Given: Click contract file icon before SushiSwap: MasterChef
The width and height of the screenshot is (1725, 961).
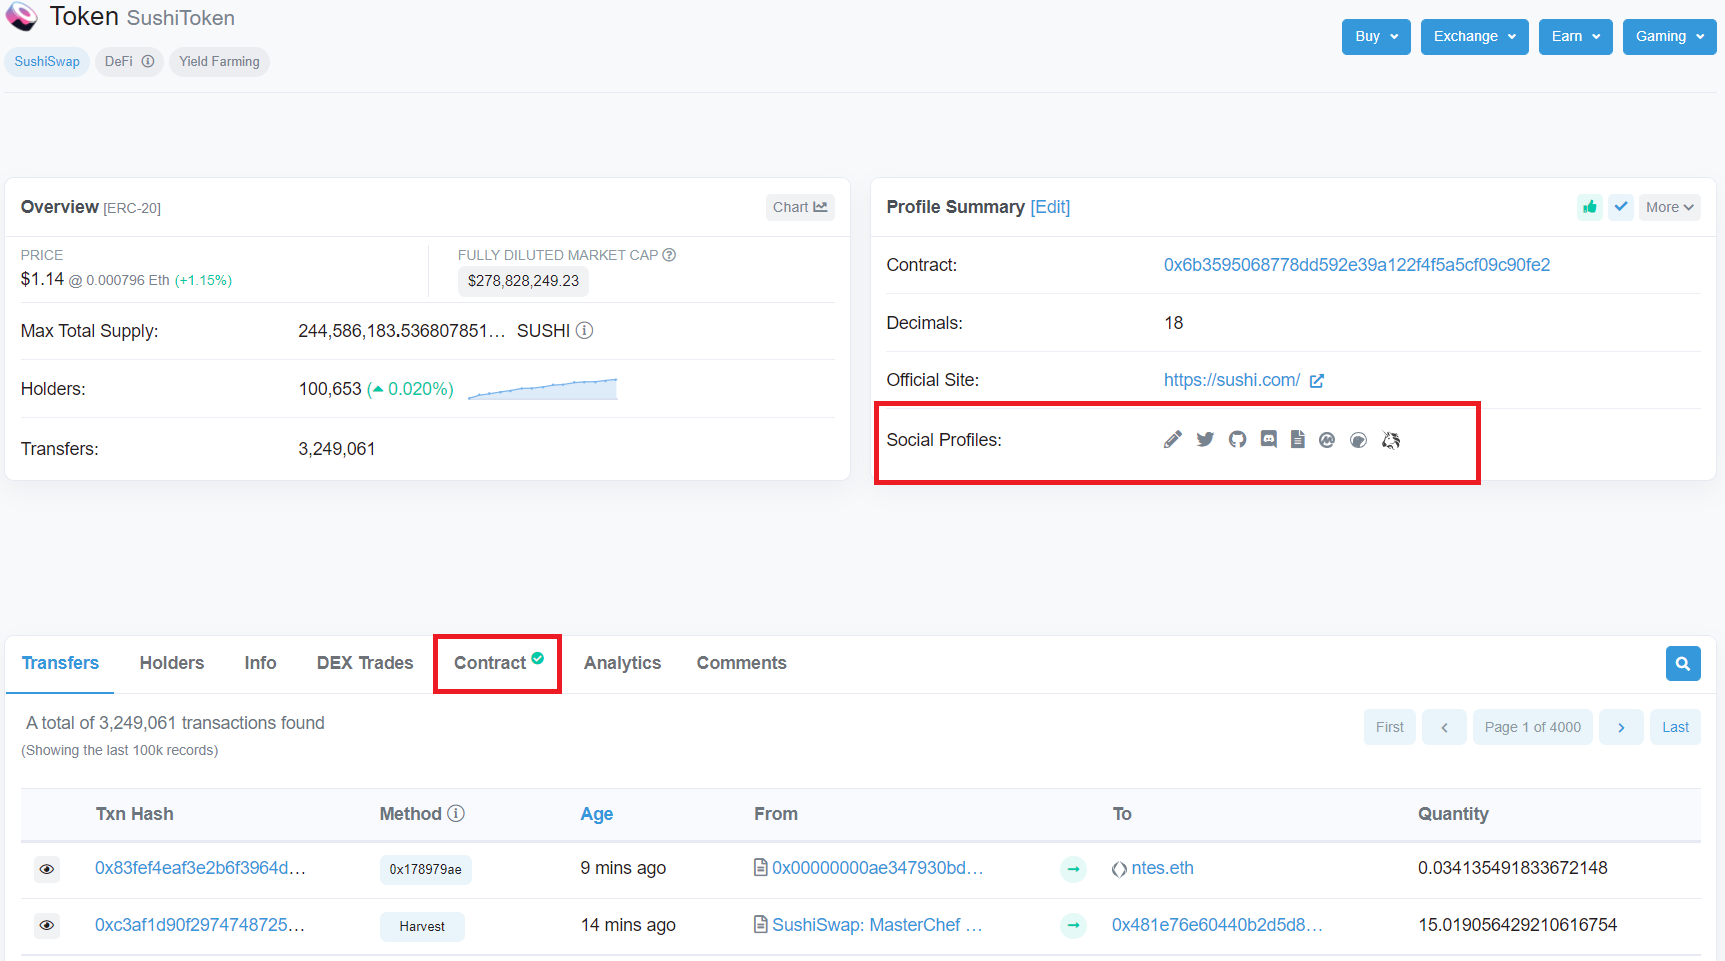Looking at the screenshot, I should [x=761, y=924].
